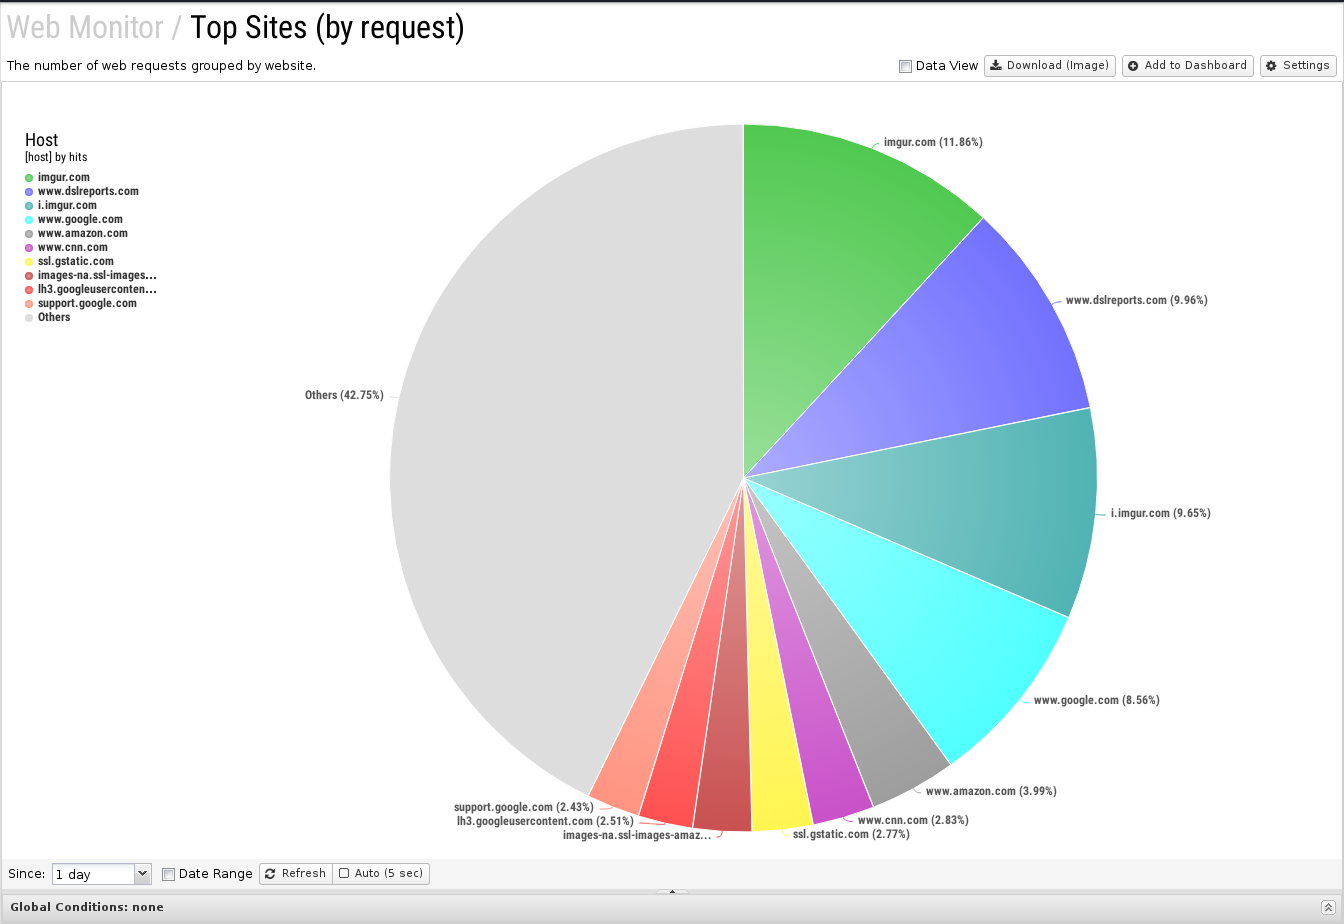Click the www.dslreports.com (9.96%) slice label

tap(1136, 300)
